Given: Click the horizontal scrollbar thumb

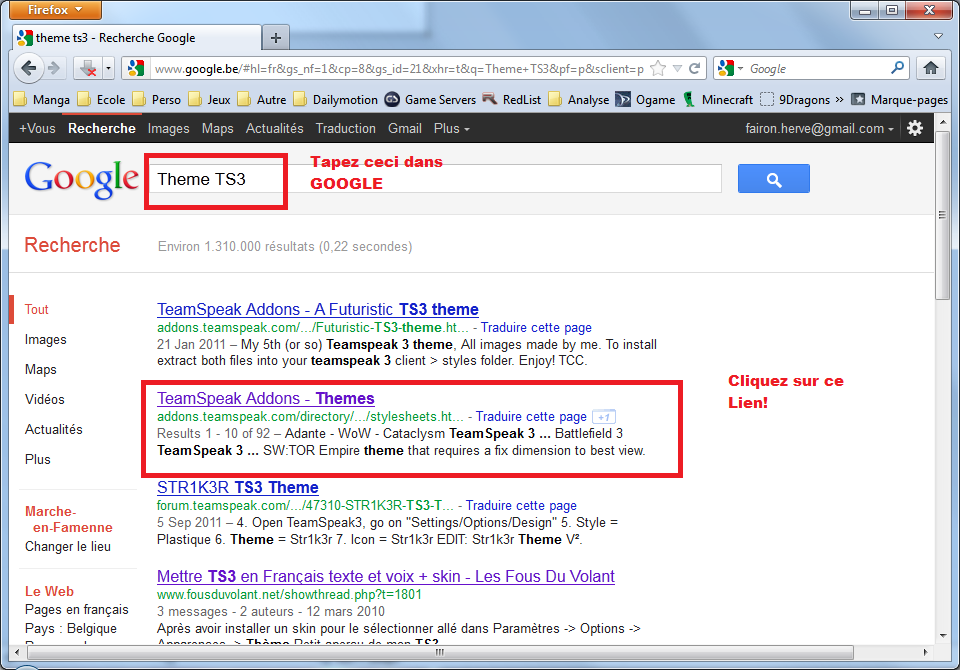Looking at the screenshot, I should click(x=440, y=652).
